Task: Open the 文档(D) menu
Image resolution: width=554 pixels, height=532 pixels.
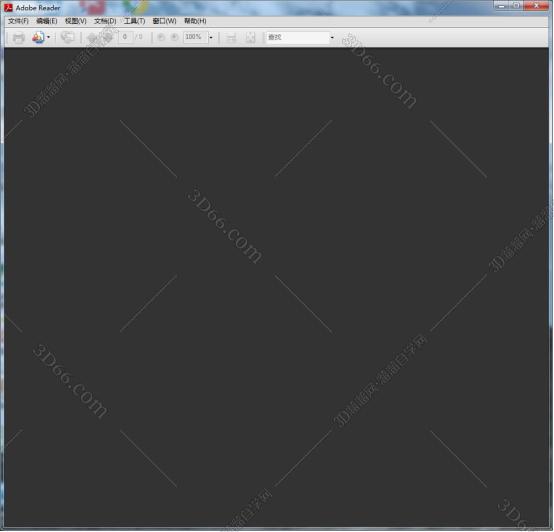Action: coord(105,21)
